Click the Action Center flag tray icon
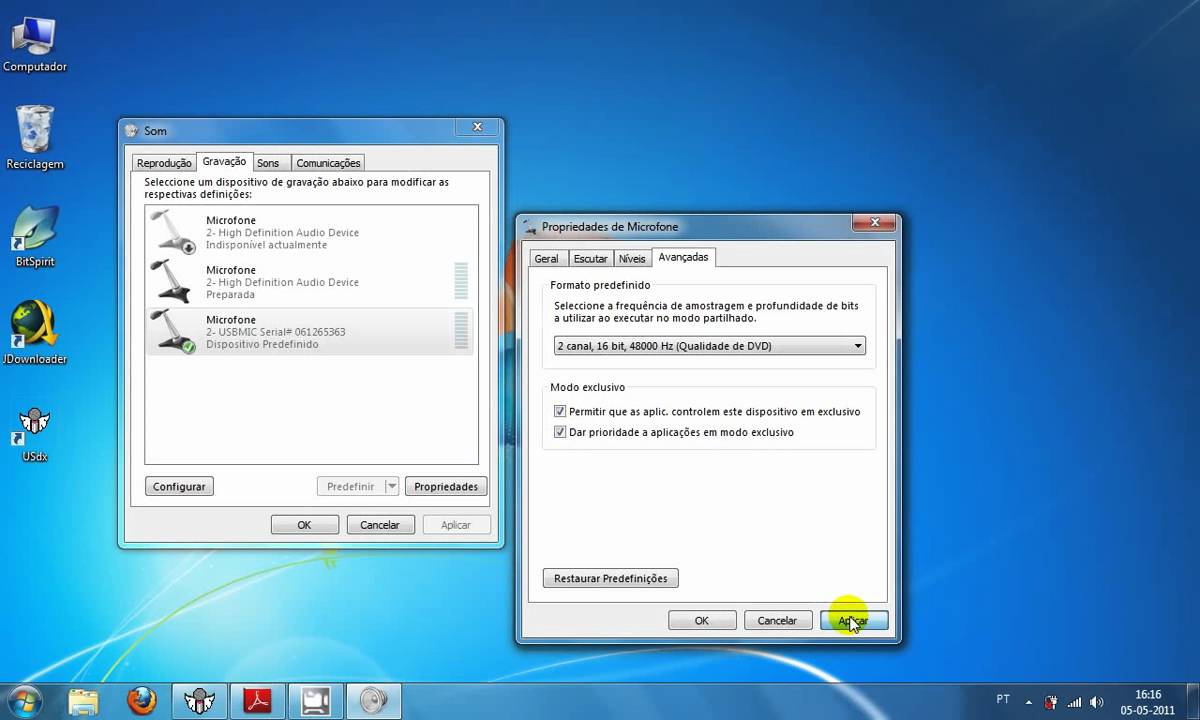The image size is (1200, 720). (x=1051, y=702)
